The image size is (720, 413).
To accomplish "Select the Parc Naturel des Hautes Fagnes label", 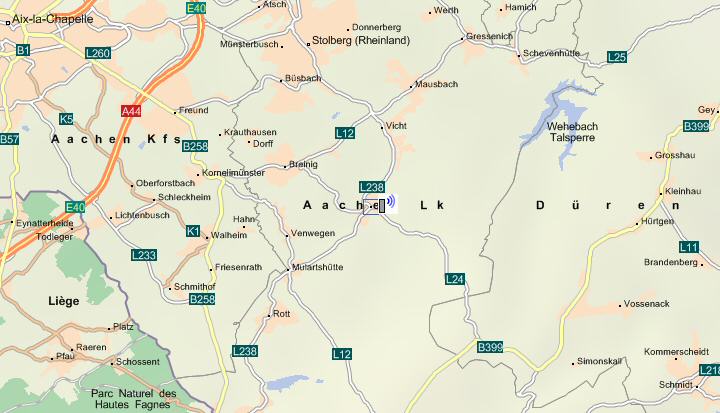I will pos(134,399).
